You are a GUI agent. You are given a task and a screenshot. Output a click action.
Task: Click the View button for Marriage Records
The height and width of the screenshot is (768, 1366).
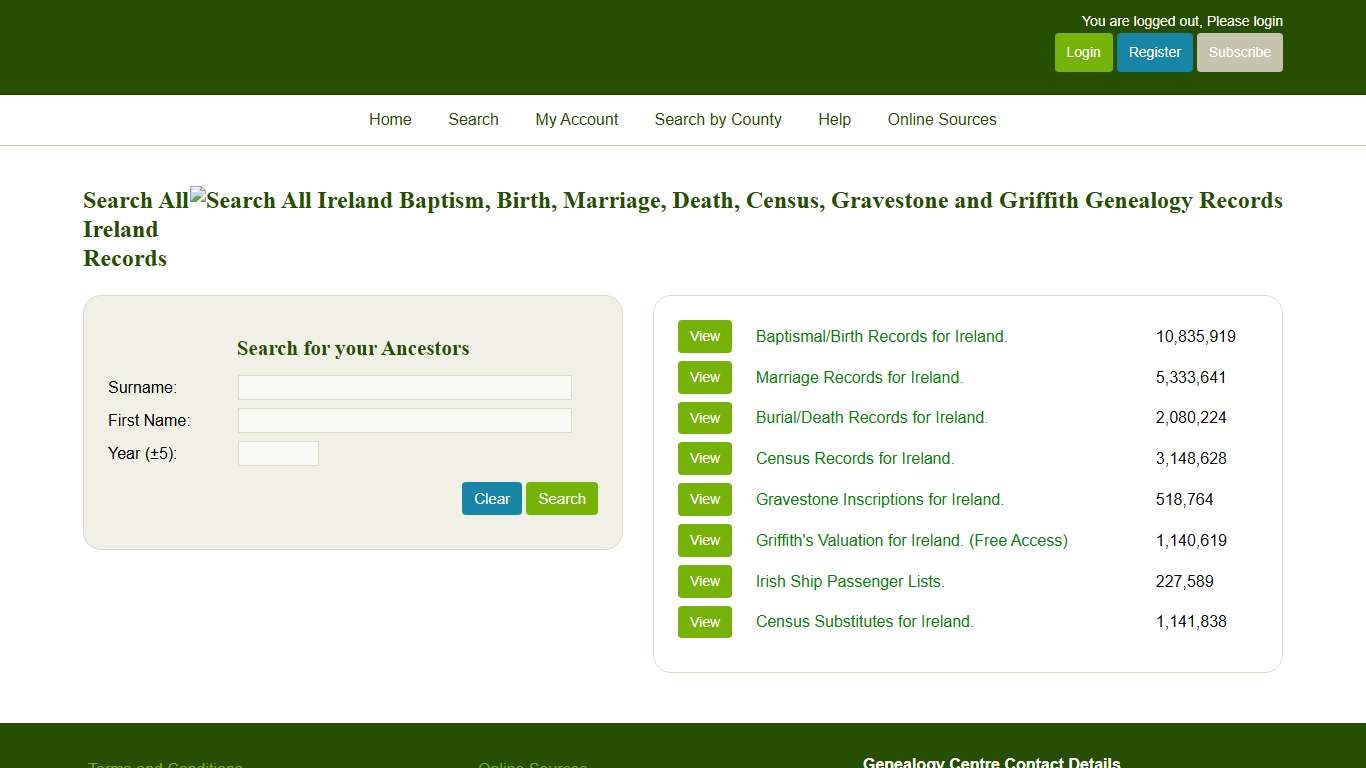click(x=704, y=377)
